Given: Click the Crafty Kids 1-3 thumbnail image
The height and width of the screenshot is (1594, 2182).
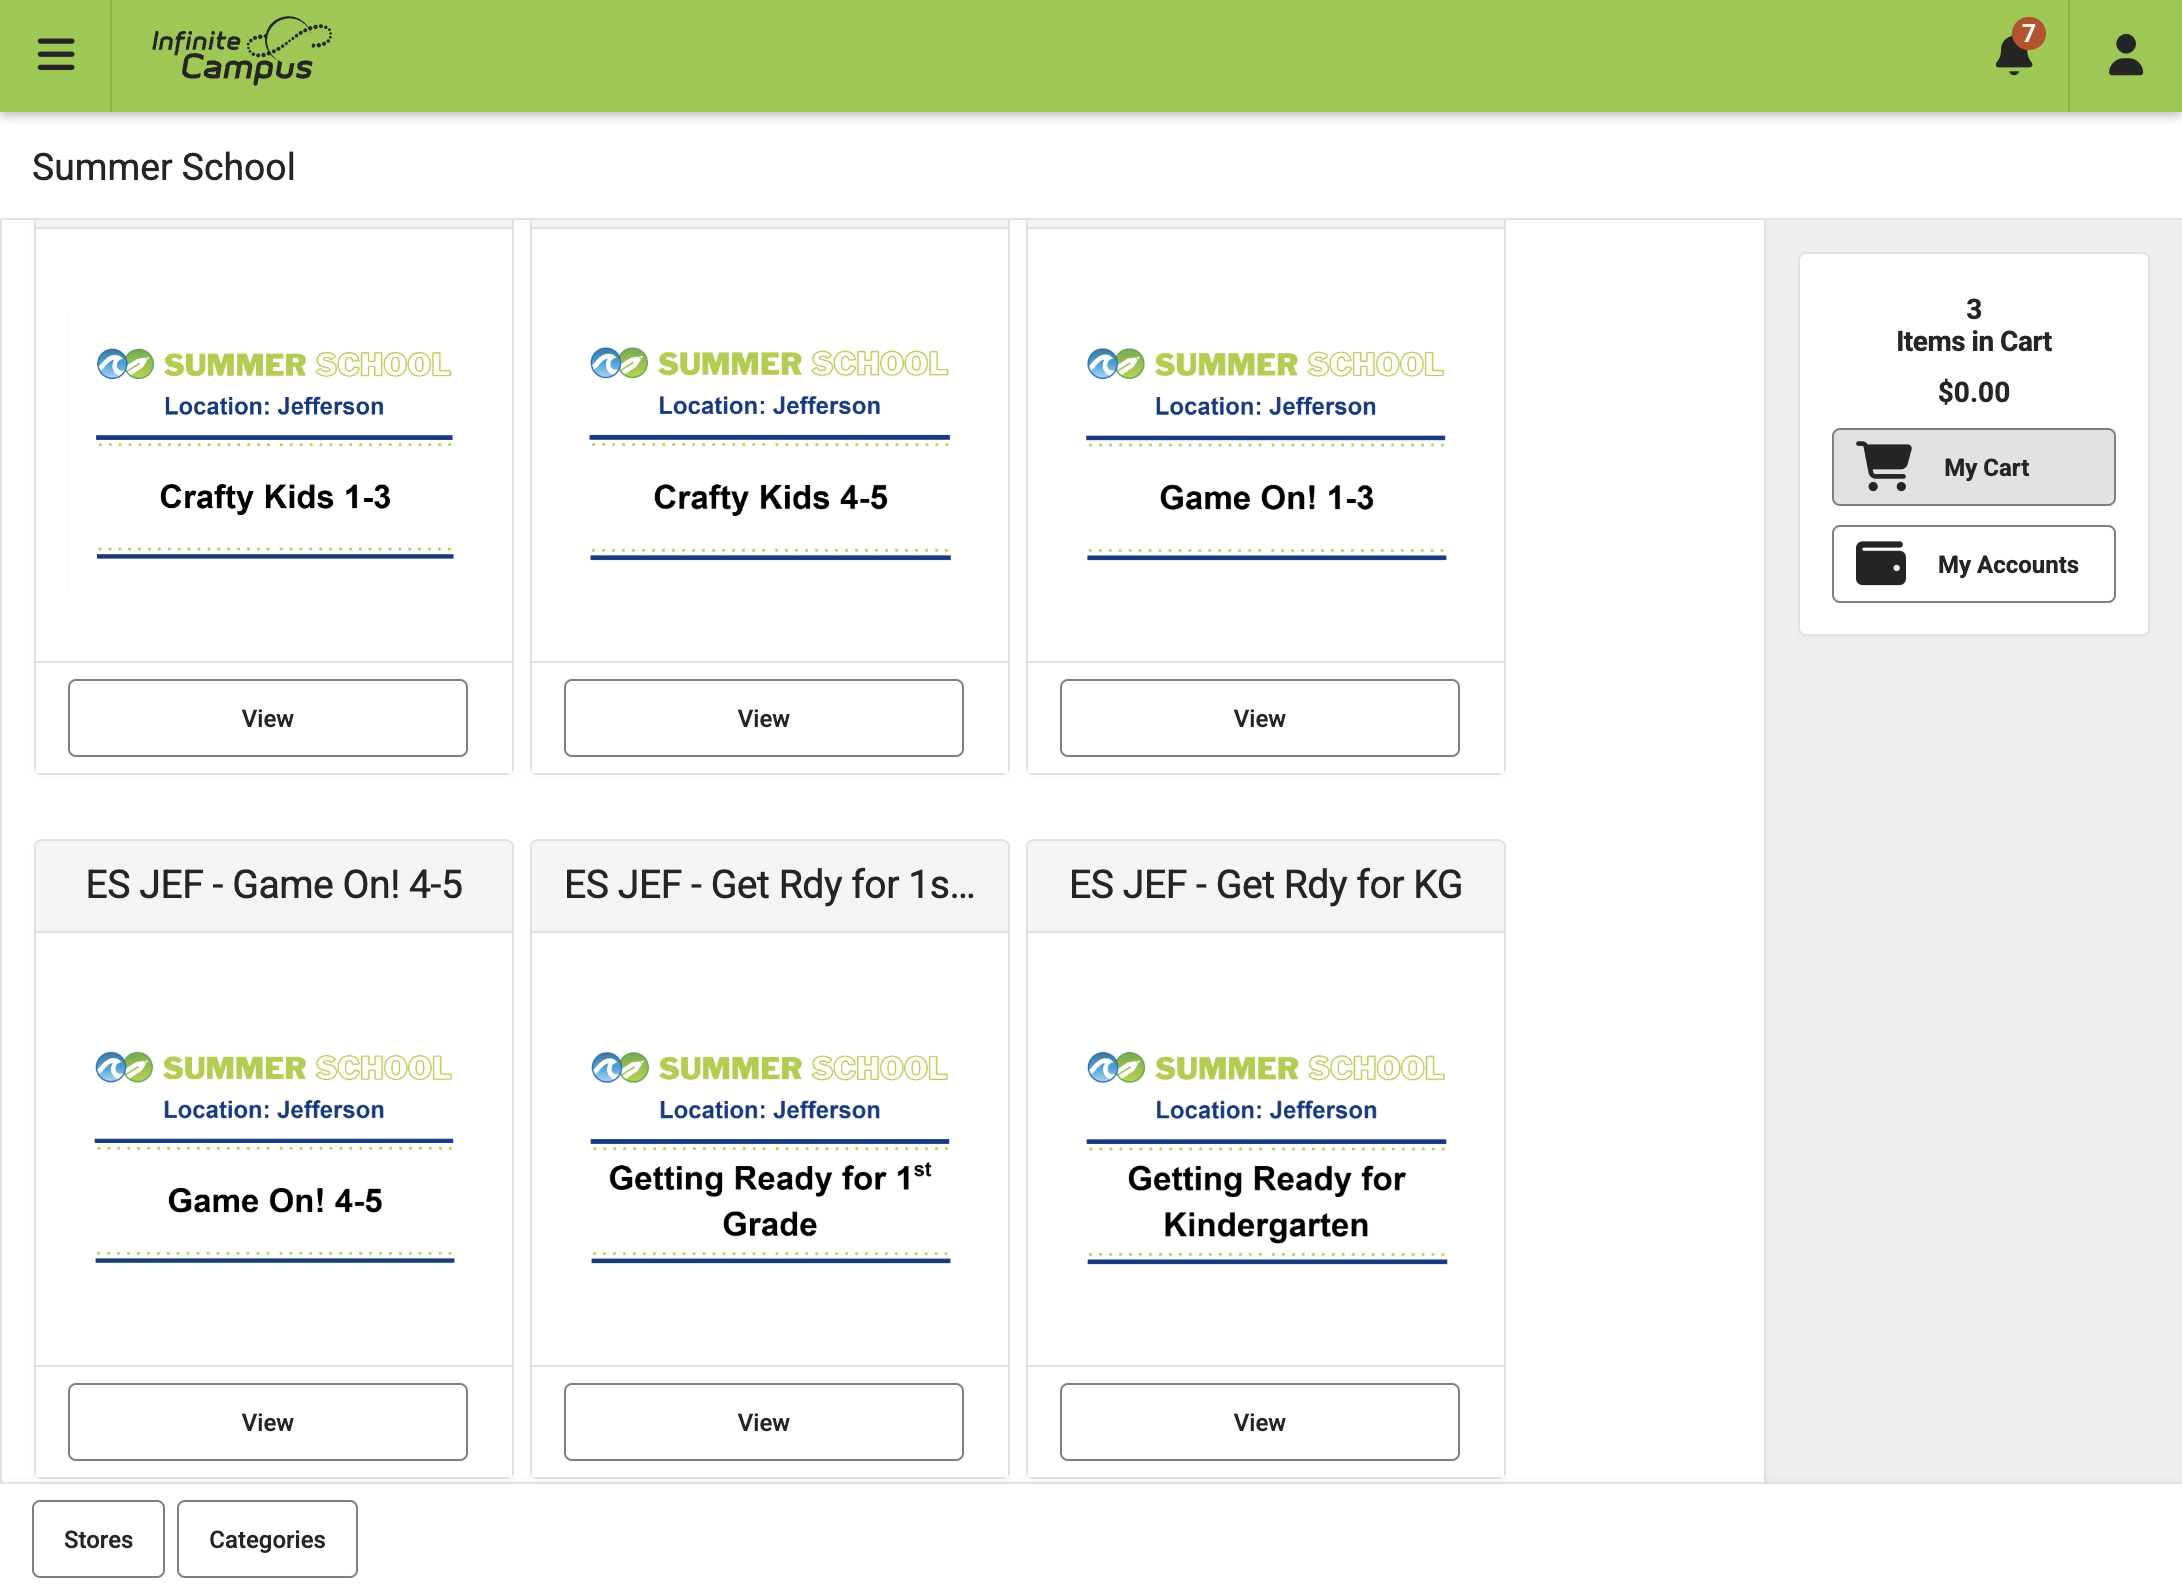Looking at the screenshot, I should [x=274, y=452].
